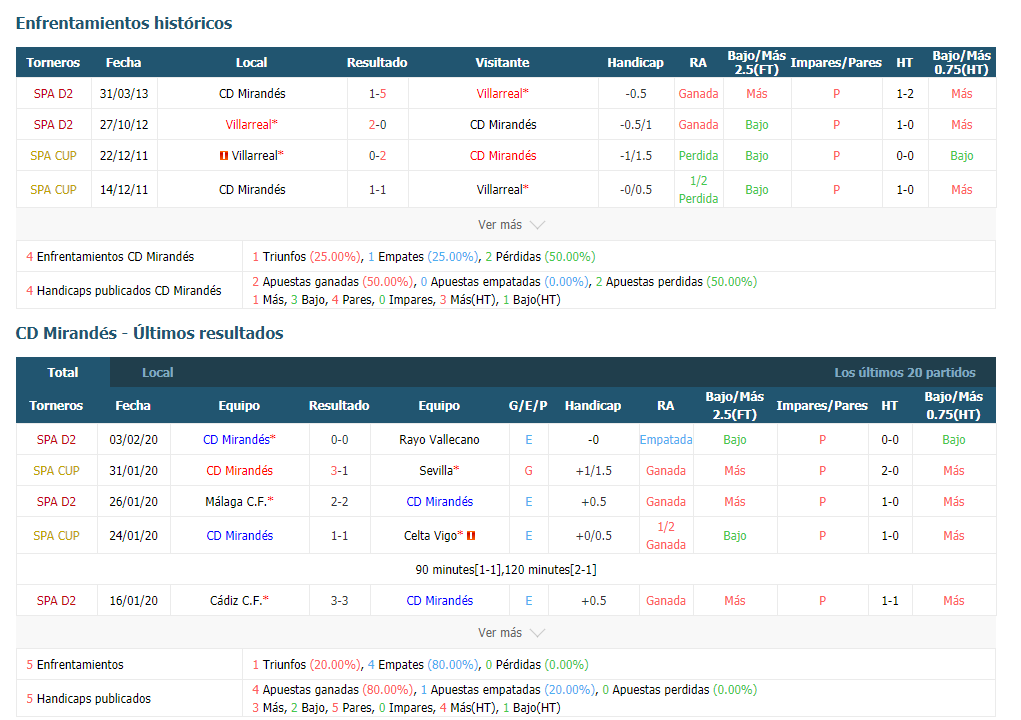Open Los últimos 20 partidos filter
Screen dimensions: 1021x720
point(904,372)
